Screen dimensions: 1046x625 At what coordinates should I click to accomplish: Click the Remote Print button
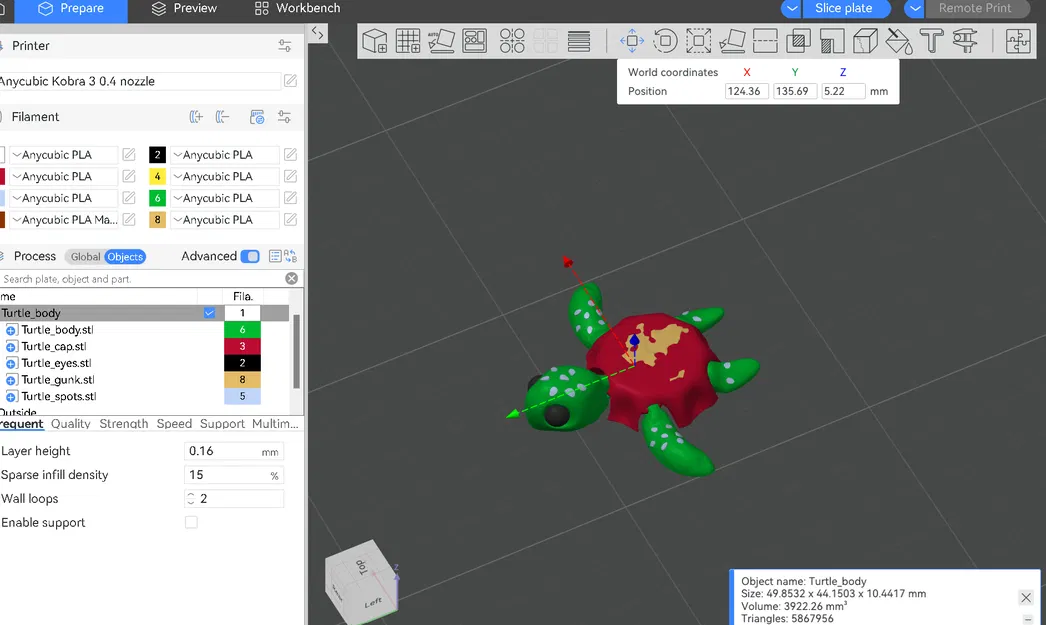coord(978,9)
